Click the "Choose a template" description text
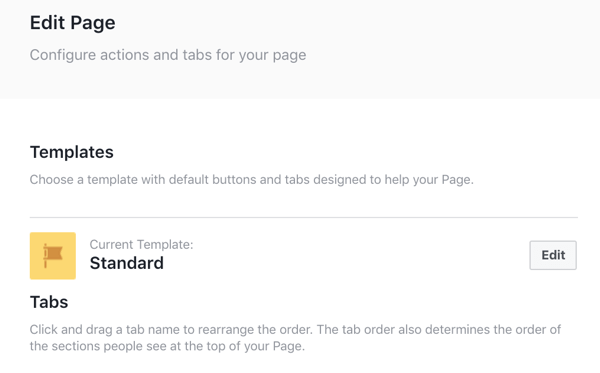This screenshot has height=373, width=600. (x=251, y=180)
